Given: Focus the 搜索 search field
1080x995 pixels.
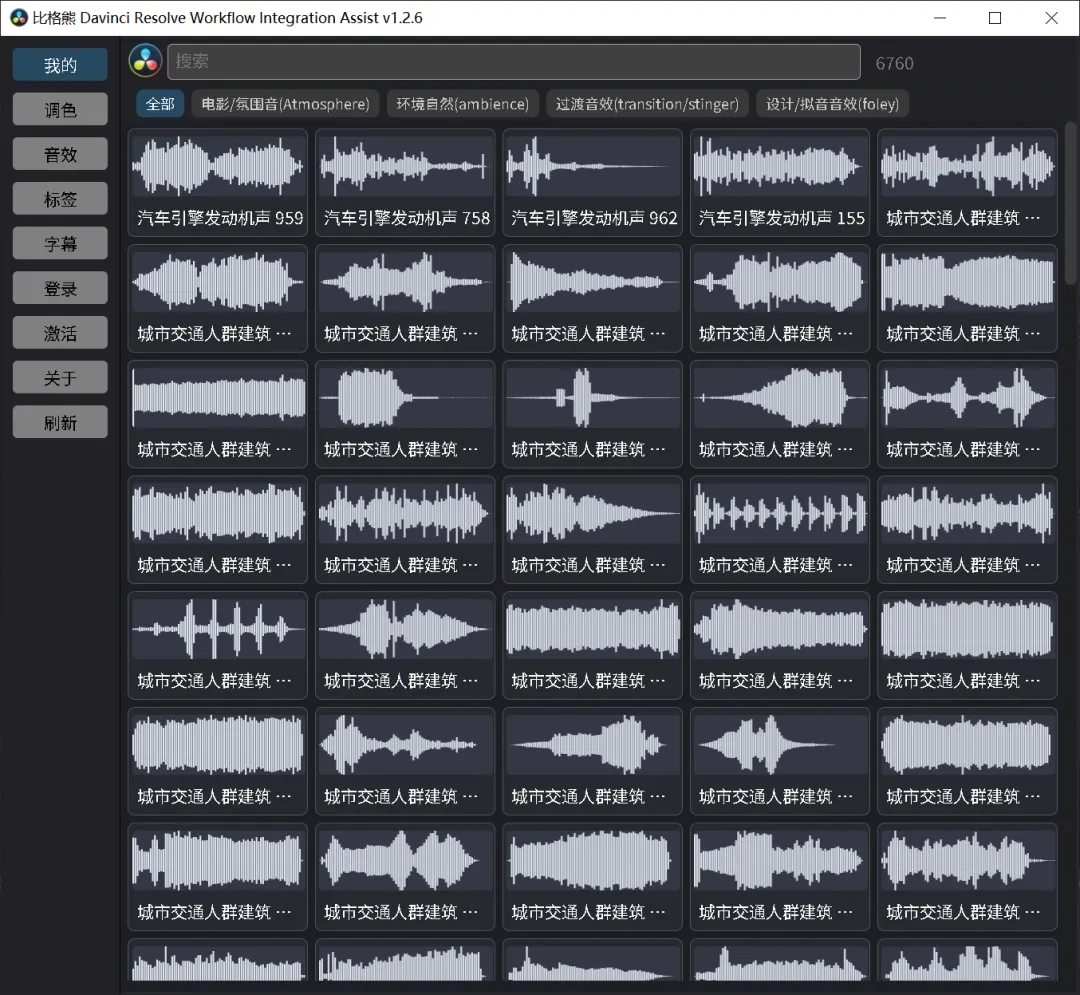Looking at the screenshot, I should click(514, 62).
